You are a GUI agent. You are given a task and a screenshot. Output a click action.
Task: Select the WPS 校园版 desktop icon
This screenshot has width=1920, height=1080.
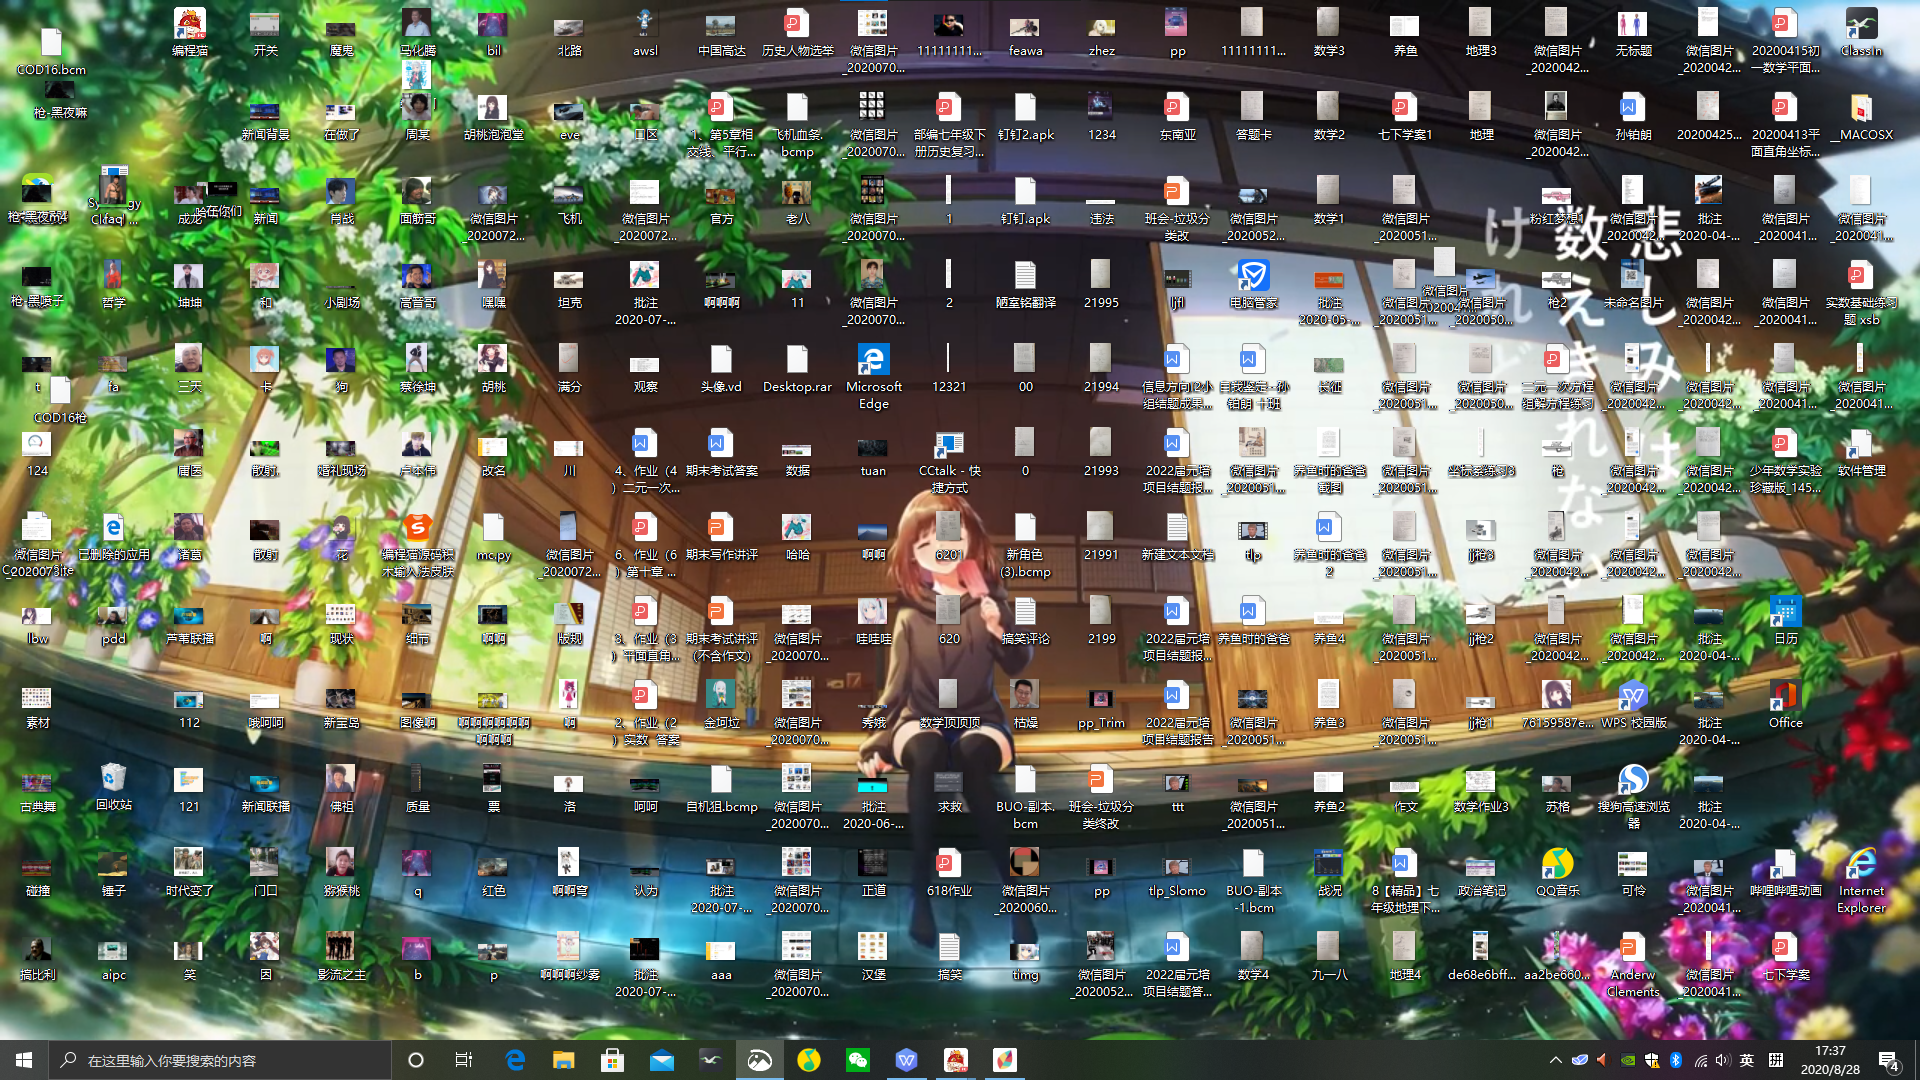pos(1633,704)
